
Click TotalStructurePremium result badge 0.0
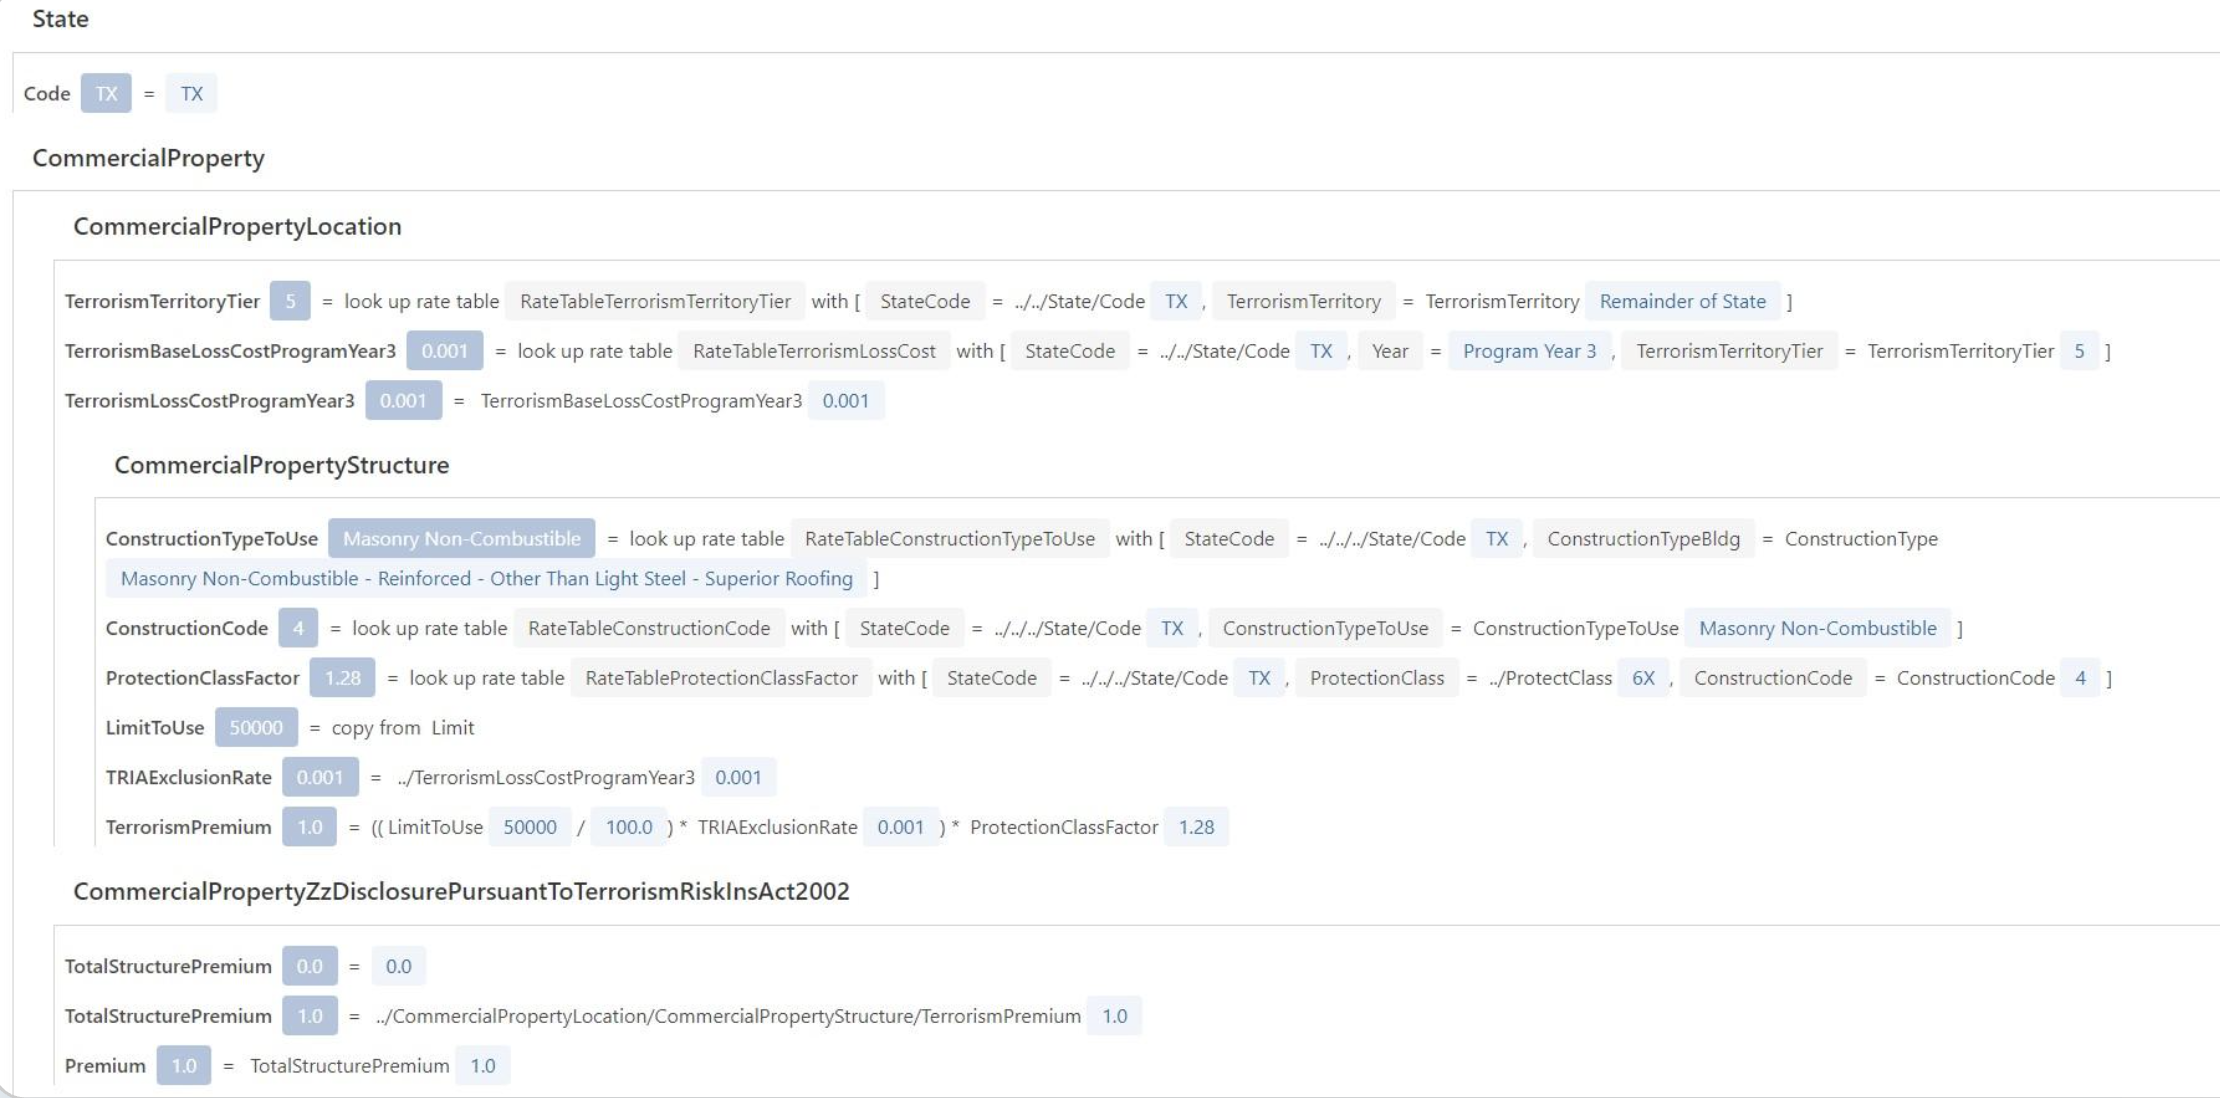pos(309,967)
